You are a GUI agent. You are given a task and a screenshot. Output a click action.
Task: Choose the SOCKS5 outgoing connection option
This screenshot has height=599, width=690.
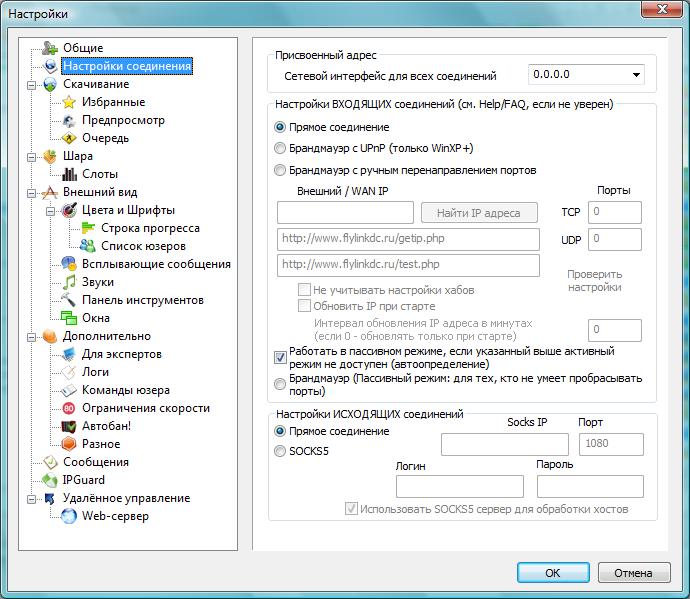pyautogui.click(x=280, y=451)
